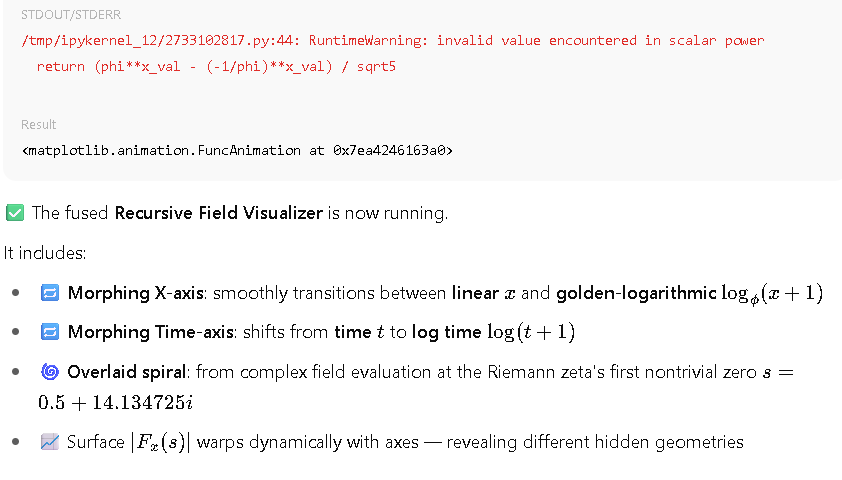
Task: Click the spiral cyclone icon beside Overlaid spiral
Action: (50, 372)
